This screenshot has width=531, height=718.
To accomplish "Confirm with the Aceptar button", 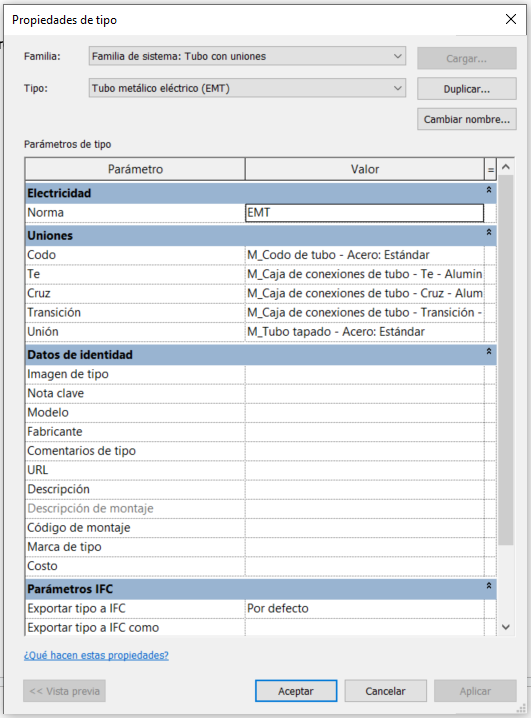I will [x=296, y=691].
